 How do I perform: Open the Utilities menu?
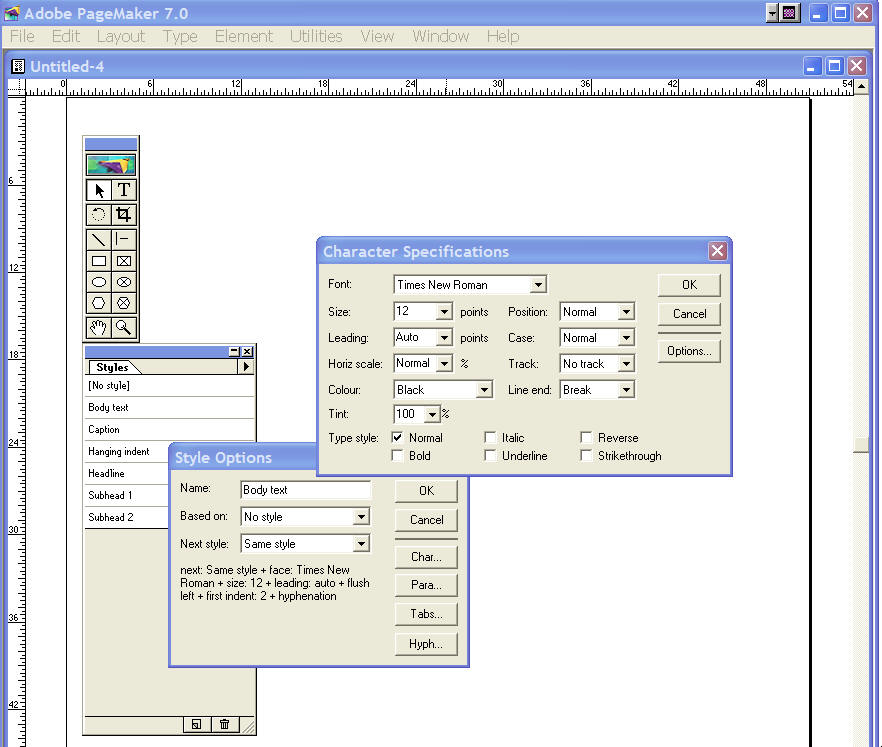(x=316, y=37)
